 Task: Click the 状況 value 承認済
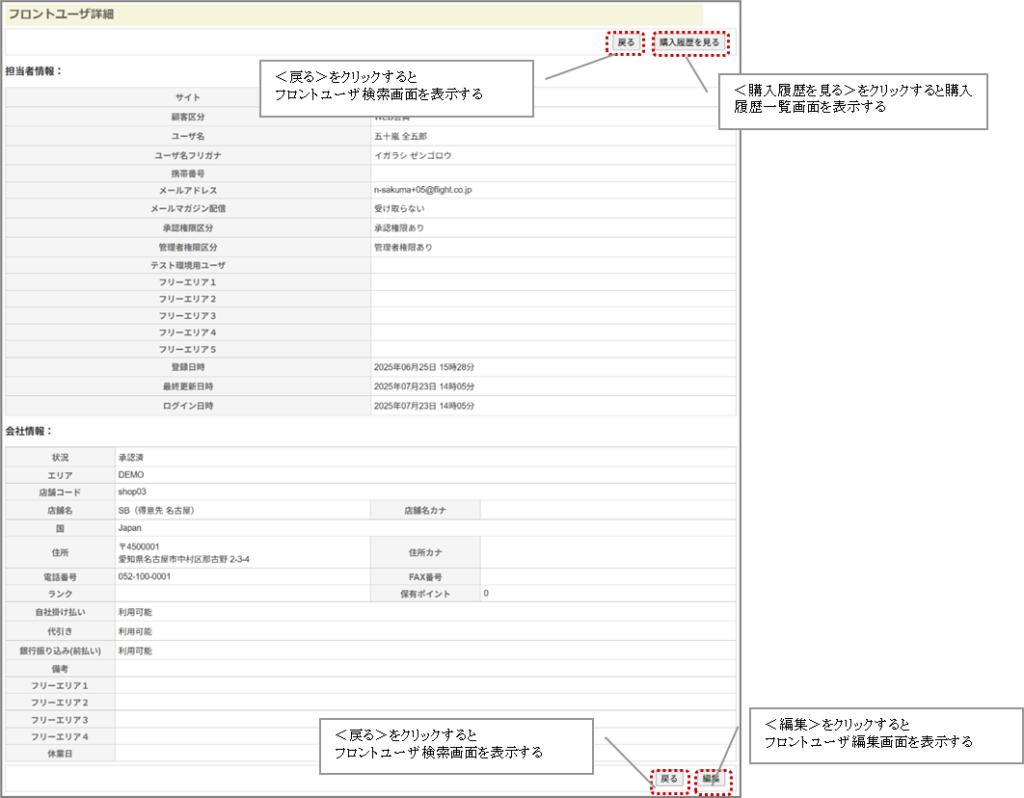coord(132,458)
